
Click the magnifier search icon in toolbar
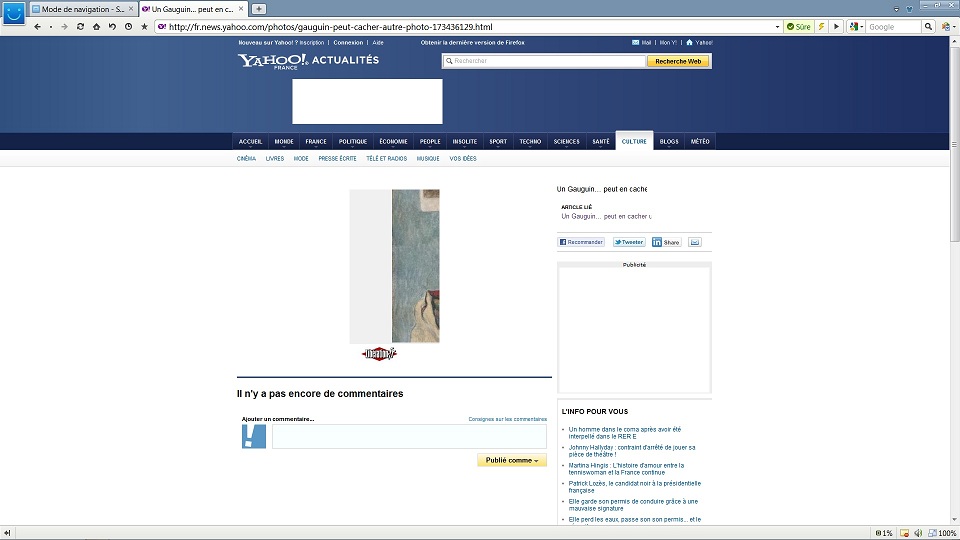click(928, 26)
